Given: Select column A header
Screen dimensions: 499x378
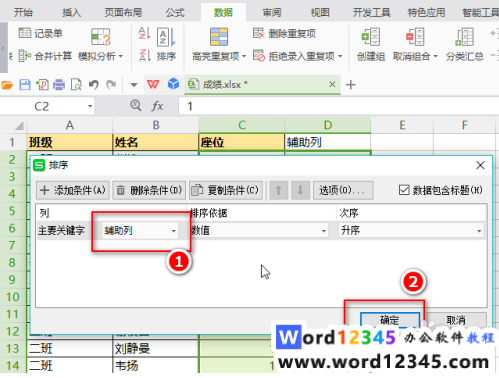Looking at the screenshot, I should coord(69,125).
